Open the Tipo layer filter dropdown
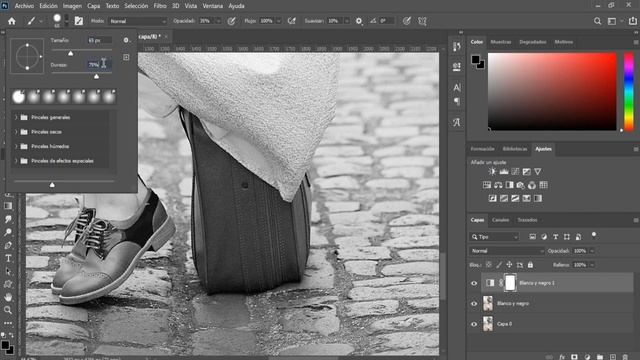 [x=494, y=237]
